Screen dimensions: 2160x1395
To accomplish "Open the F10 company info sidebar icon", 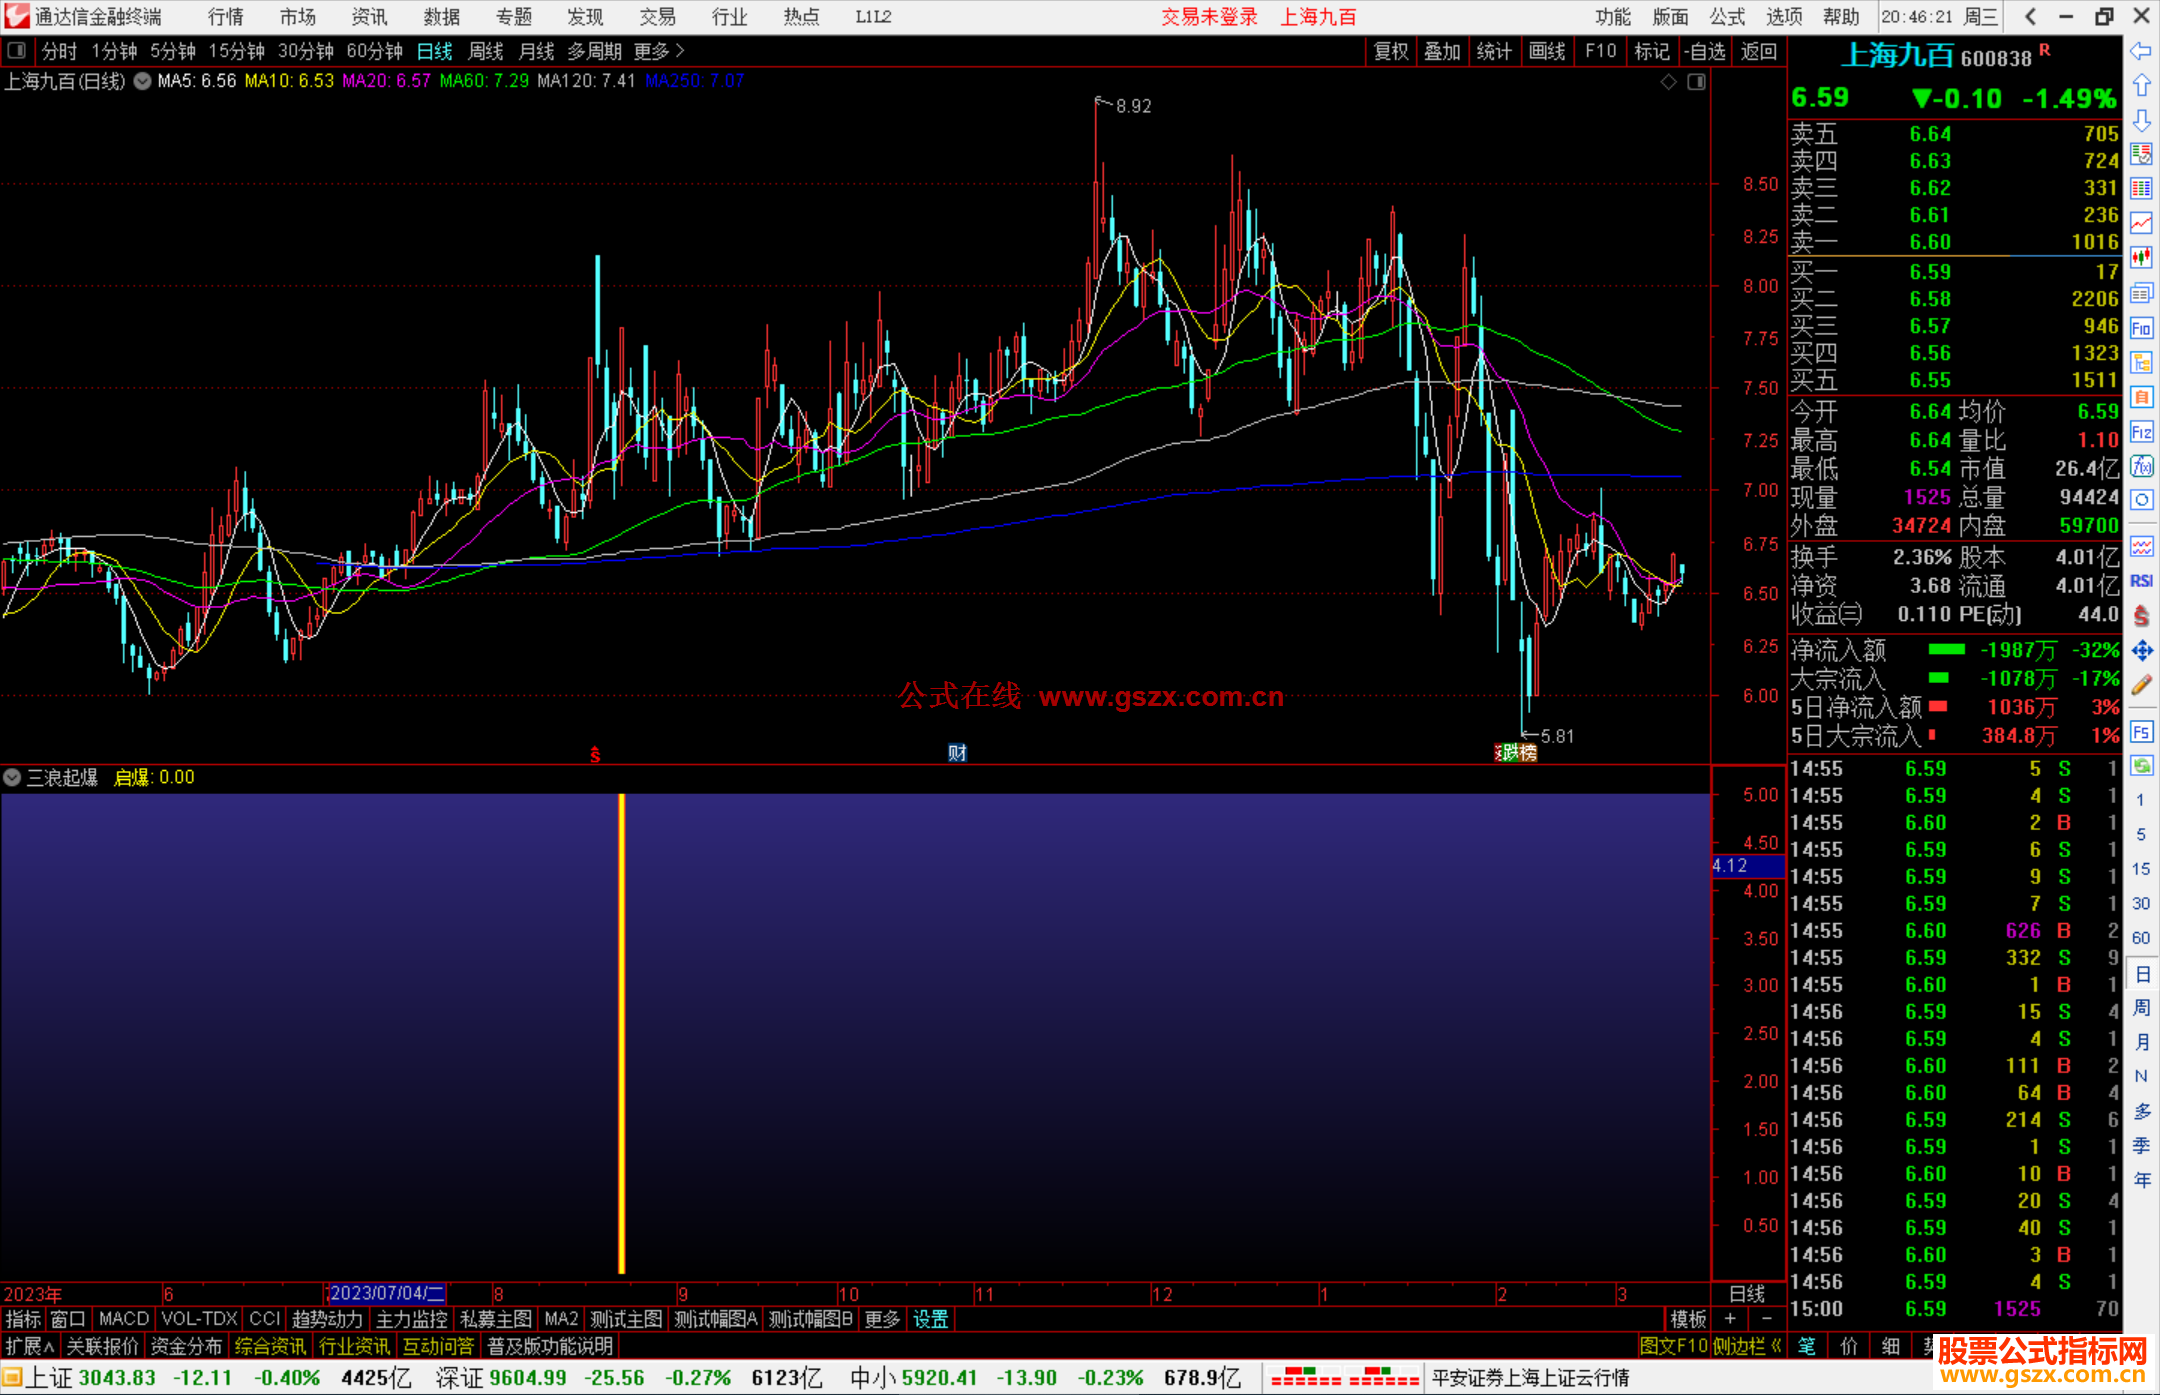I will click(2141, 328).
